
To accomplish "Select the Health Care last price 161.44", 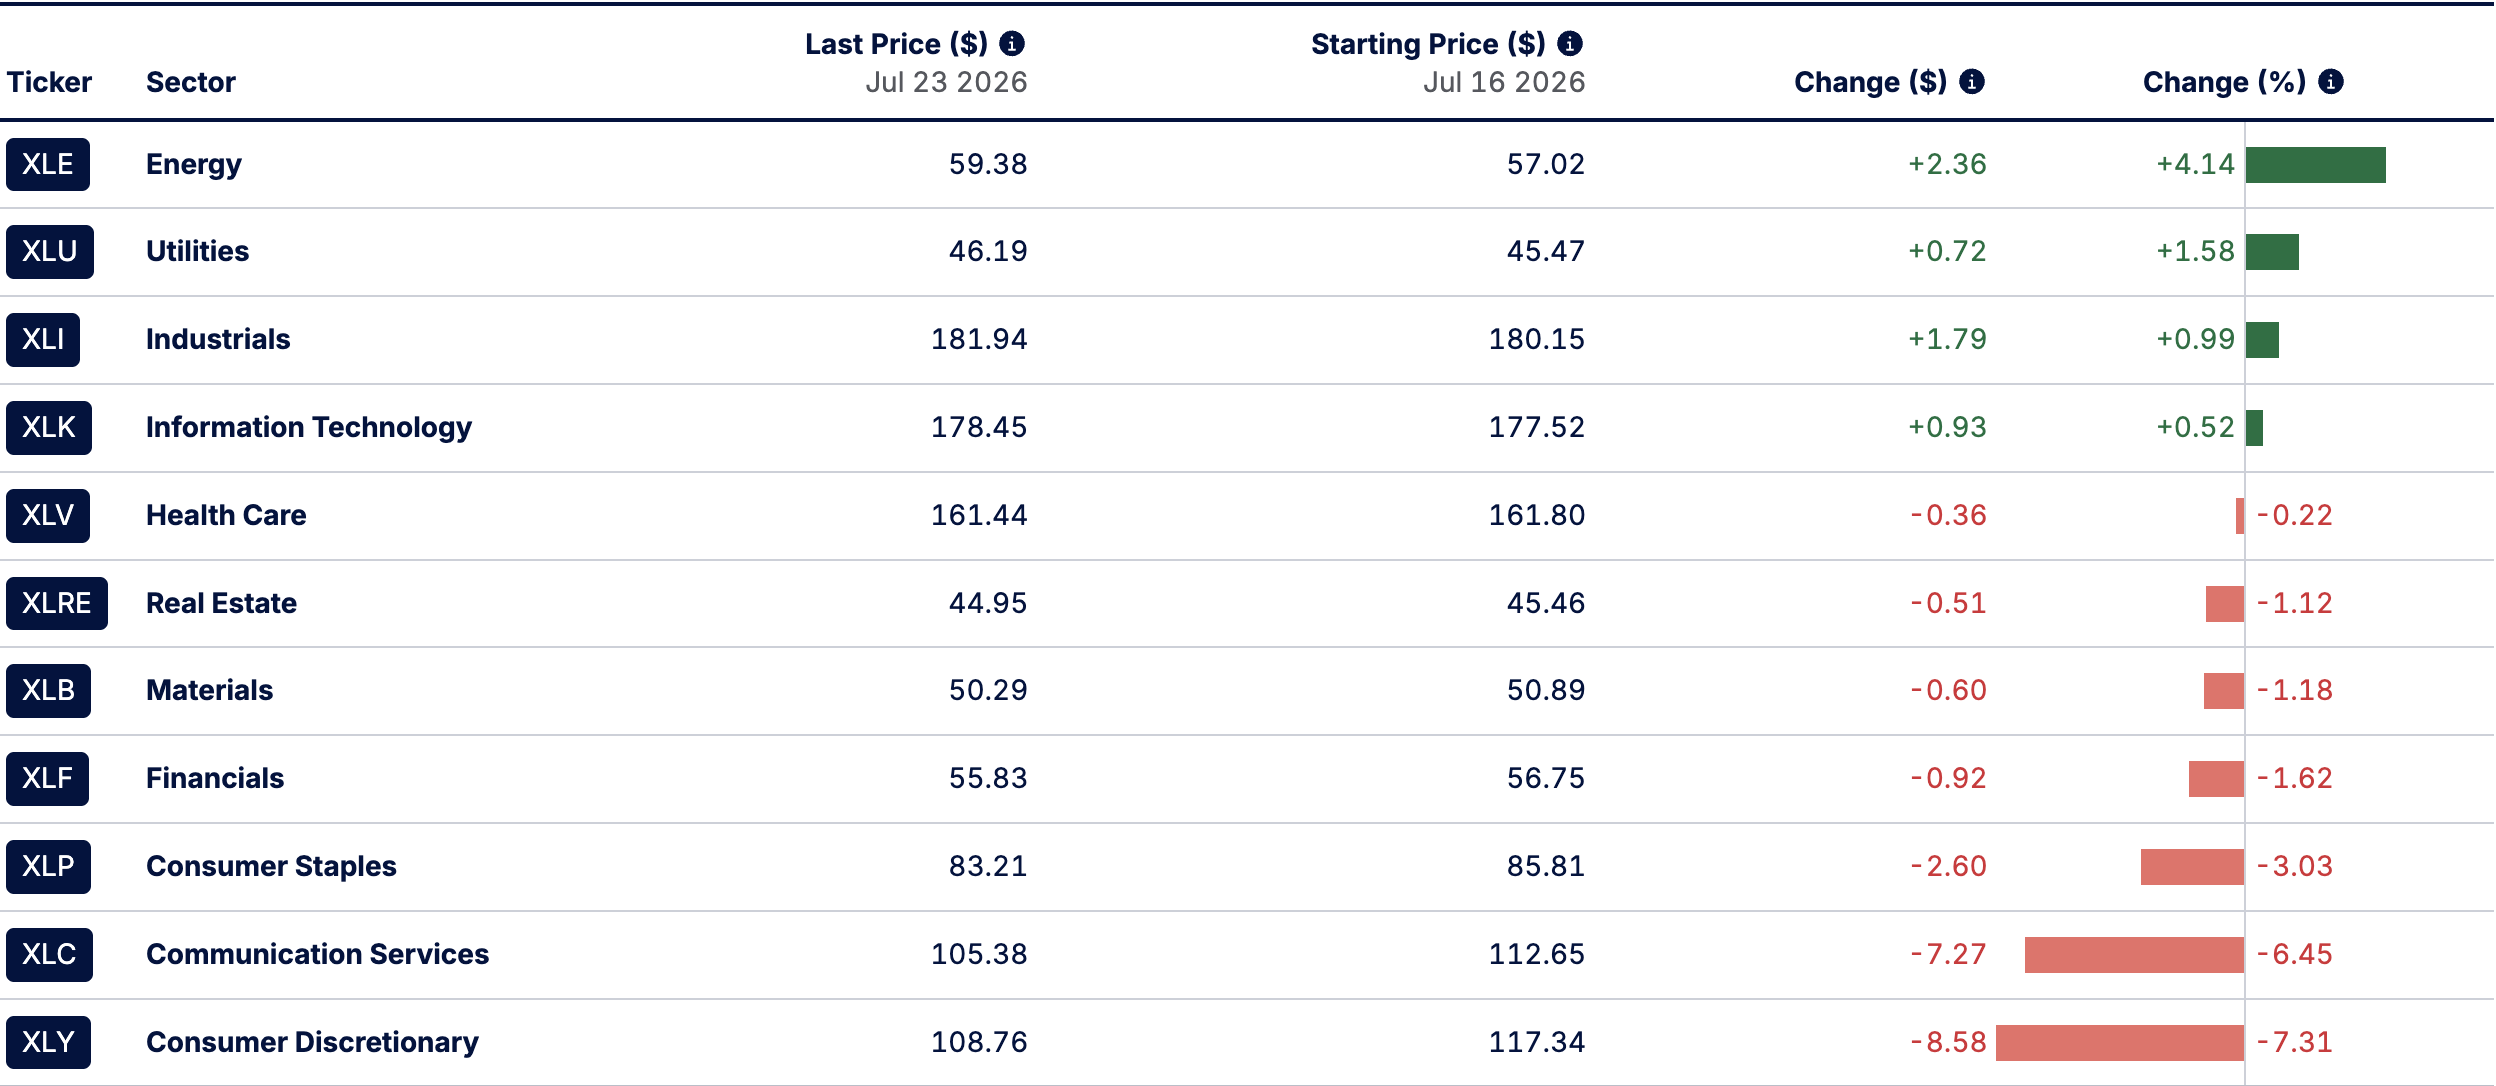I will (x=979, y=515).
